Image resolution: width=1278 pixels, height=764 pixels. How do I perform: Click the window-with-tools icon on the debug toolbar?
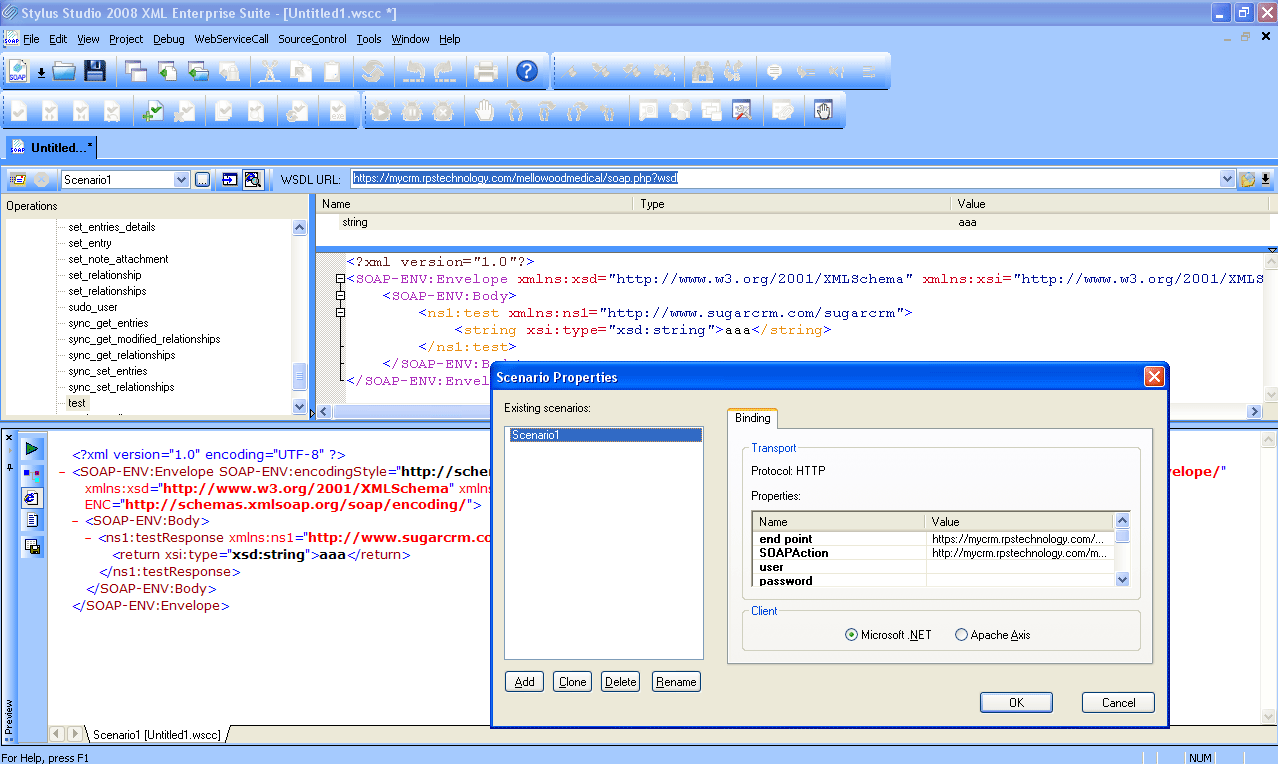(742, 111)
